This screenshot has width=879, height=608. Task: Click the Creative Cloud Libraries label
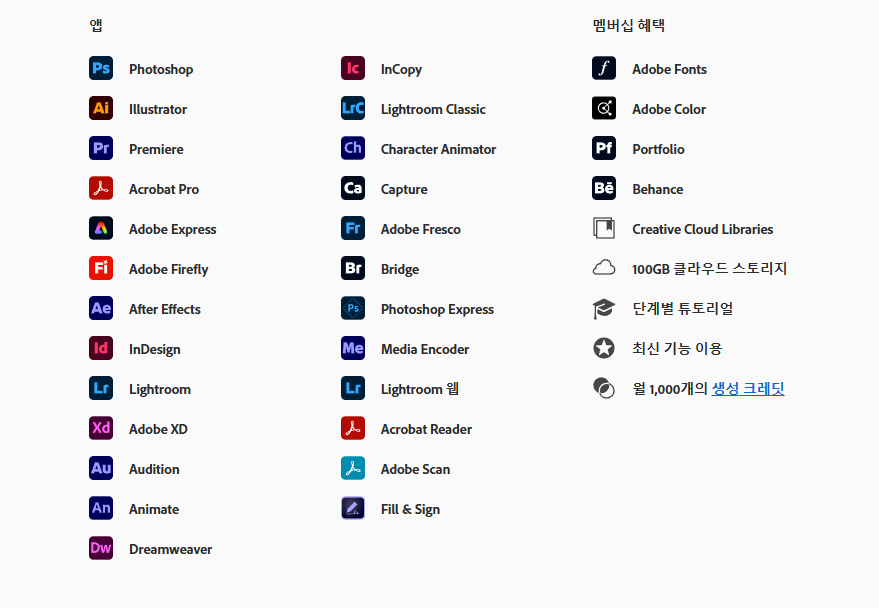tap(702, 229)
